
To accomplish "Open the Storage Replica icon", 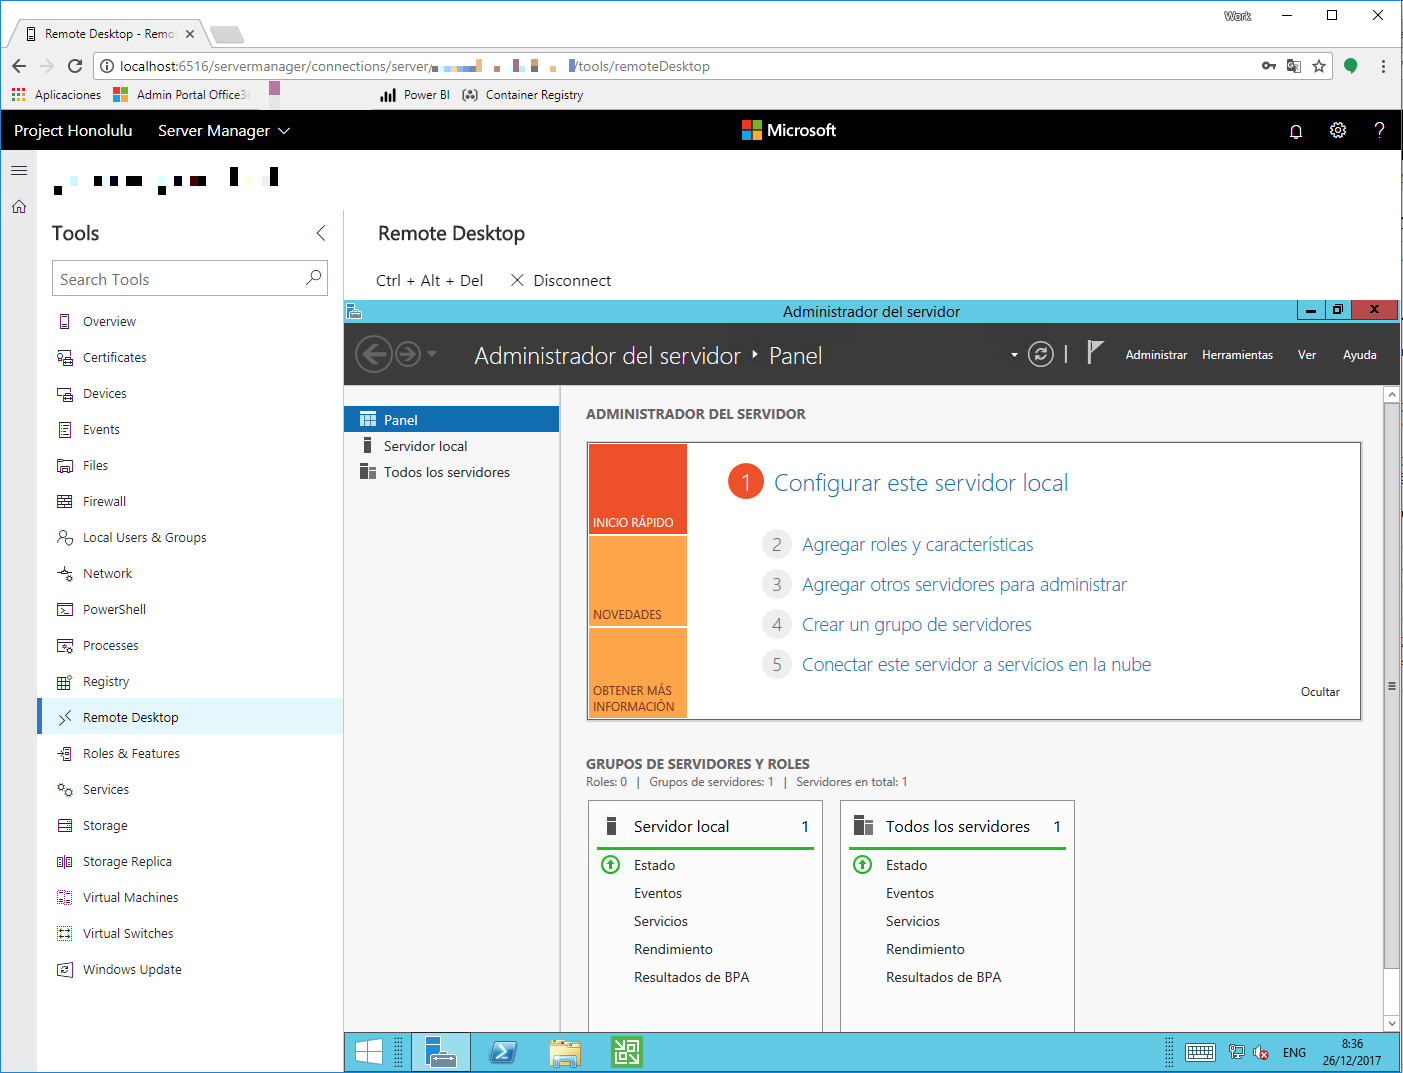I will [x=65, y=862].
